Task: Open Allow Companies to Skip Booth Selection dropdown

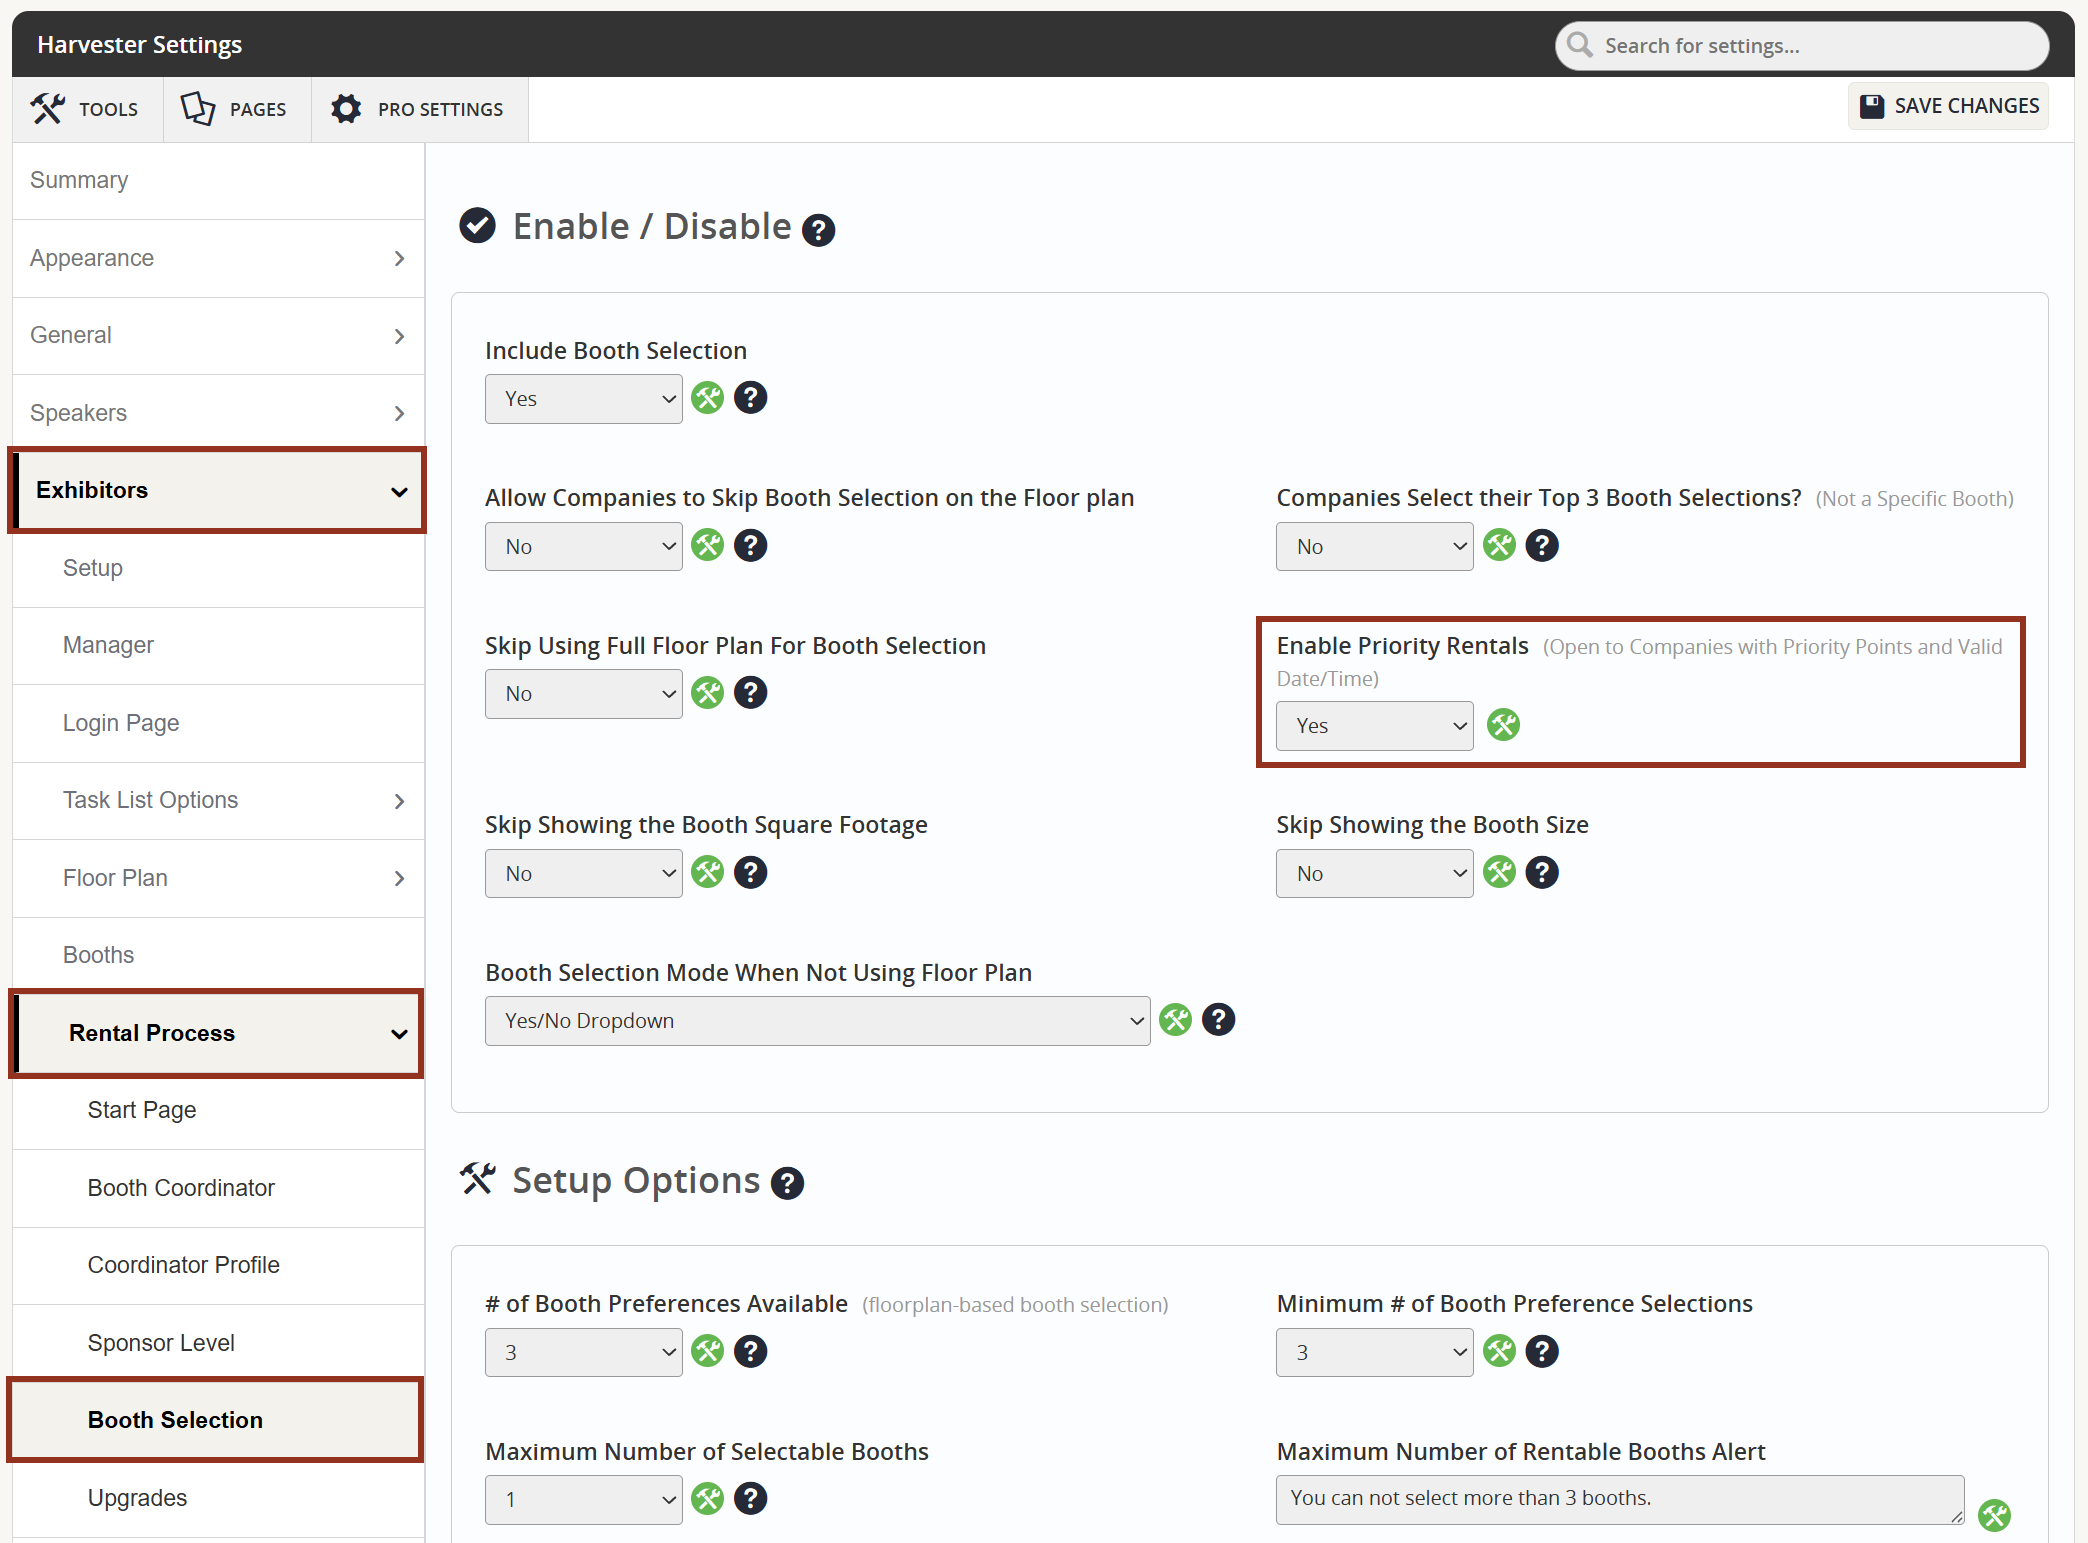Action: [x=583, y=547]
